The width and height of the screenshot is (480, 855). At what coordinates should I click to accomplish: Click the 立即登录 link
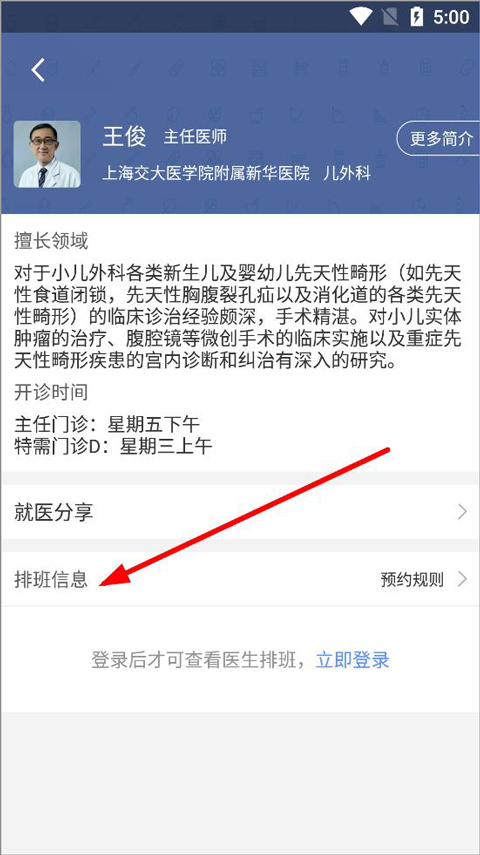point(352,660)
